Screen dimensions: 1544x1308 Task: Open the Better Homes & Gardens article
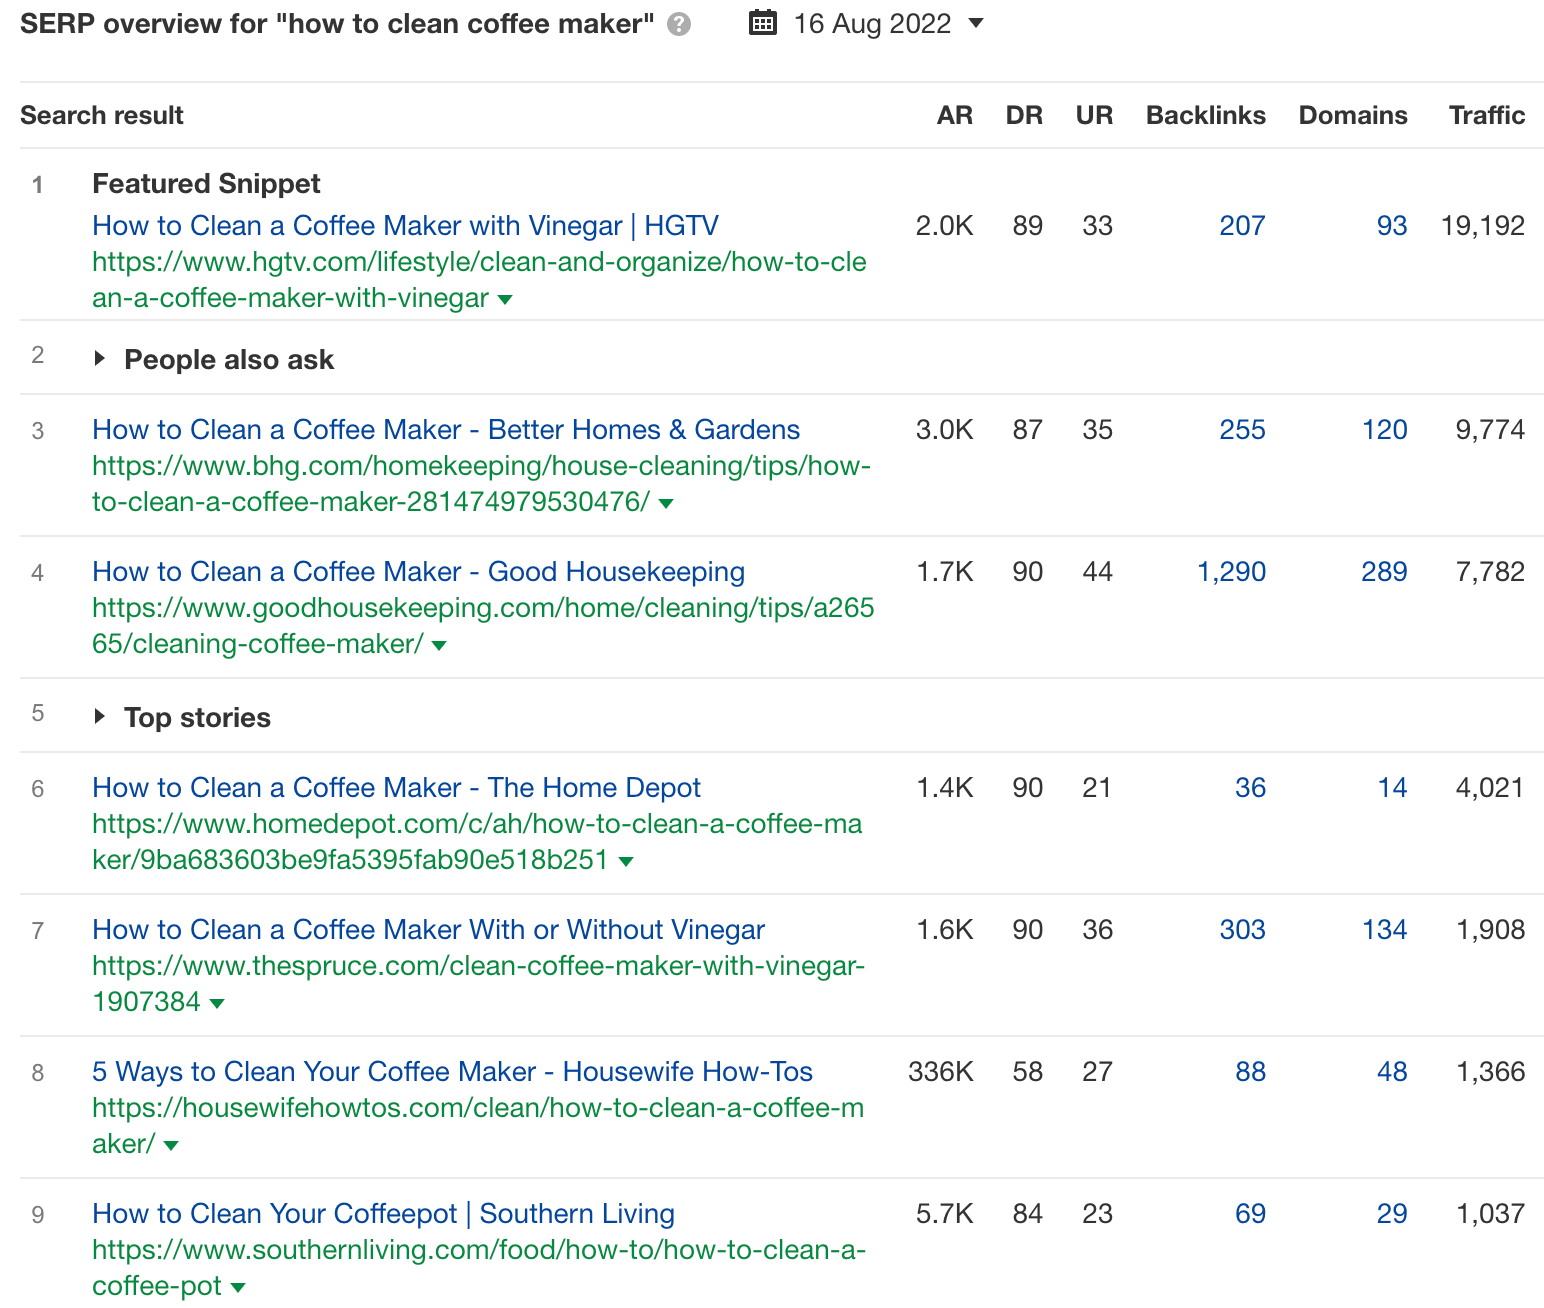(445, 429)
